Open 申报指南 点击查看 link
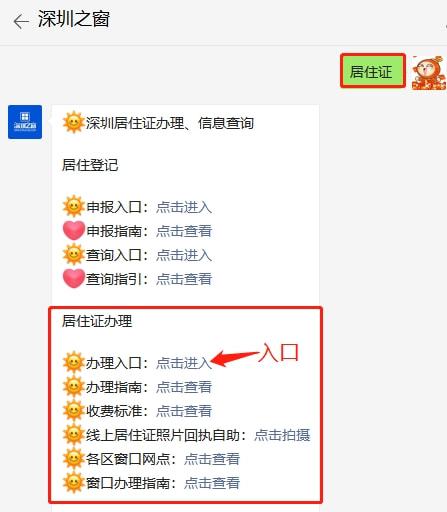 (x=184, y=231)
